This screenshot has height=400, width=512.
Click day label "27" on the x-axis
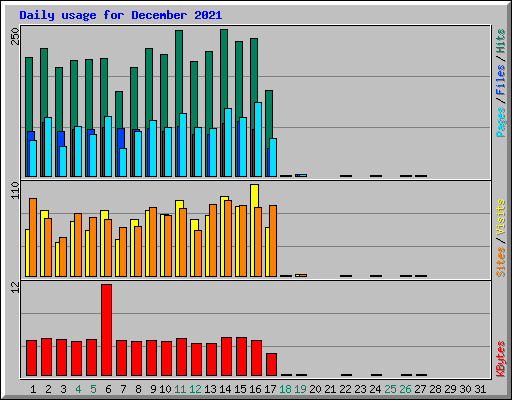coord(420,389)
